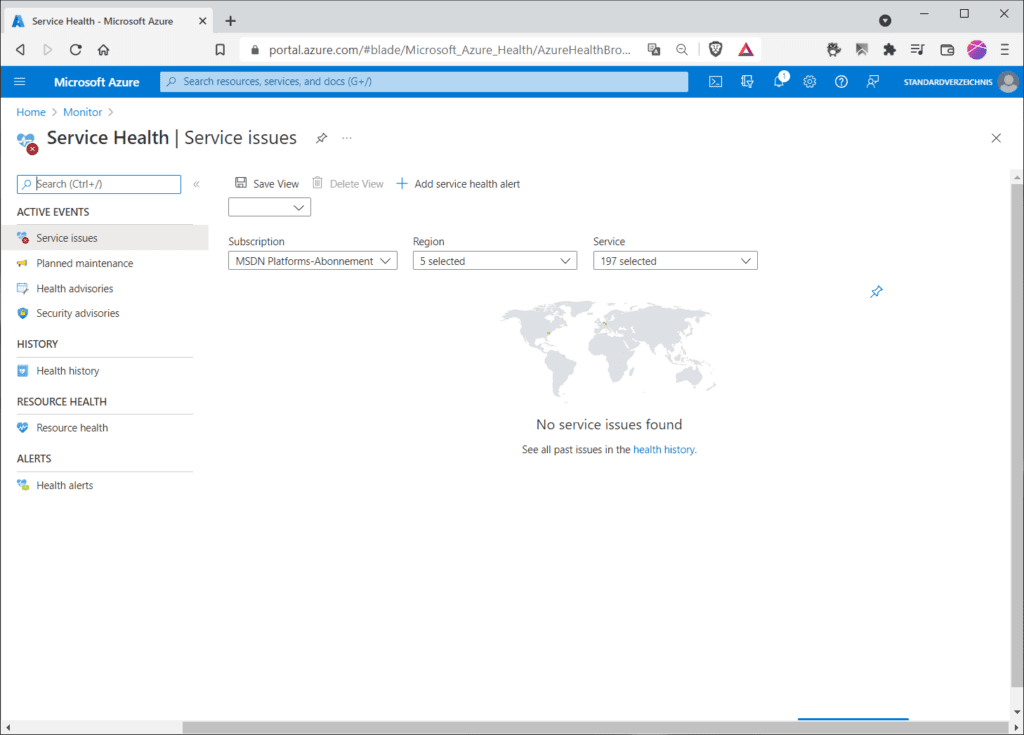This screenshot has height=735, width=1024.
Task: Click the translate page icon in address bar
Action: (654, 50)
